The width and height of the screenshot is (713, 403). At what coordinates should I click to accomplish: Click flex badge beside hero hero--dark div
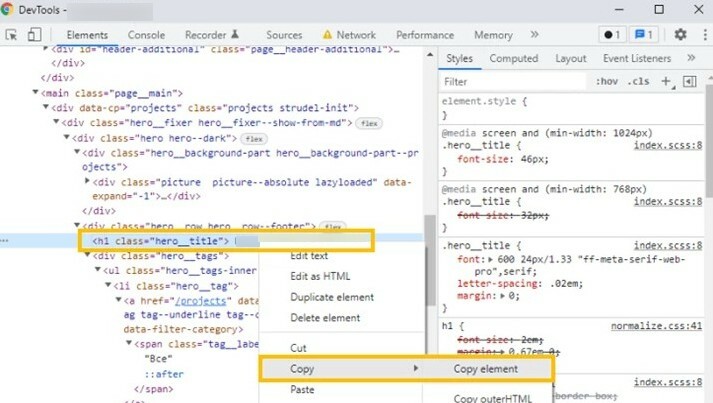coord(254,139)
